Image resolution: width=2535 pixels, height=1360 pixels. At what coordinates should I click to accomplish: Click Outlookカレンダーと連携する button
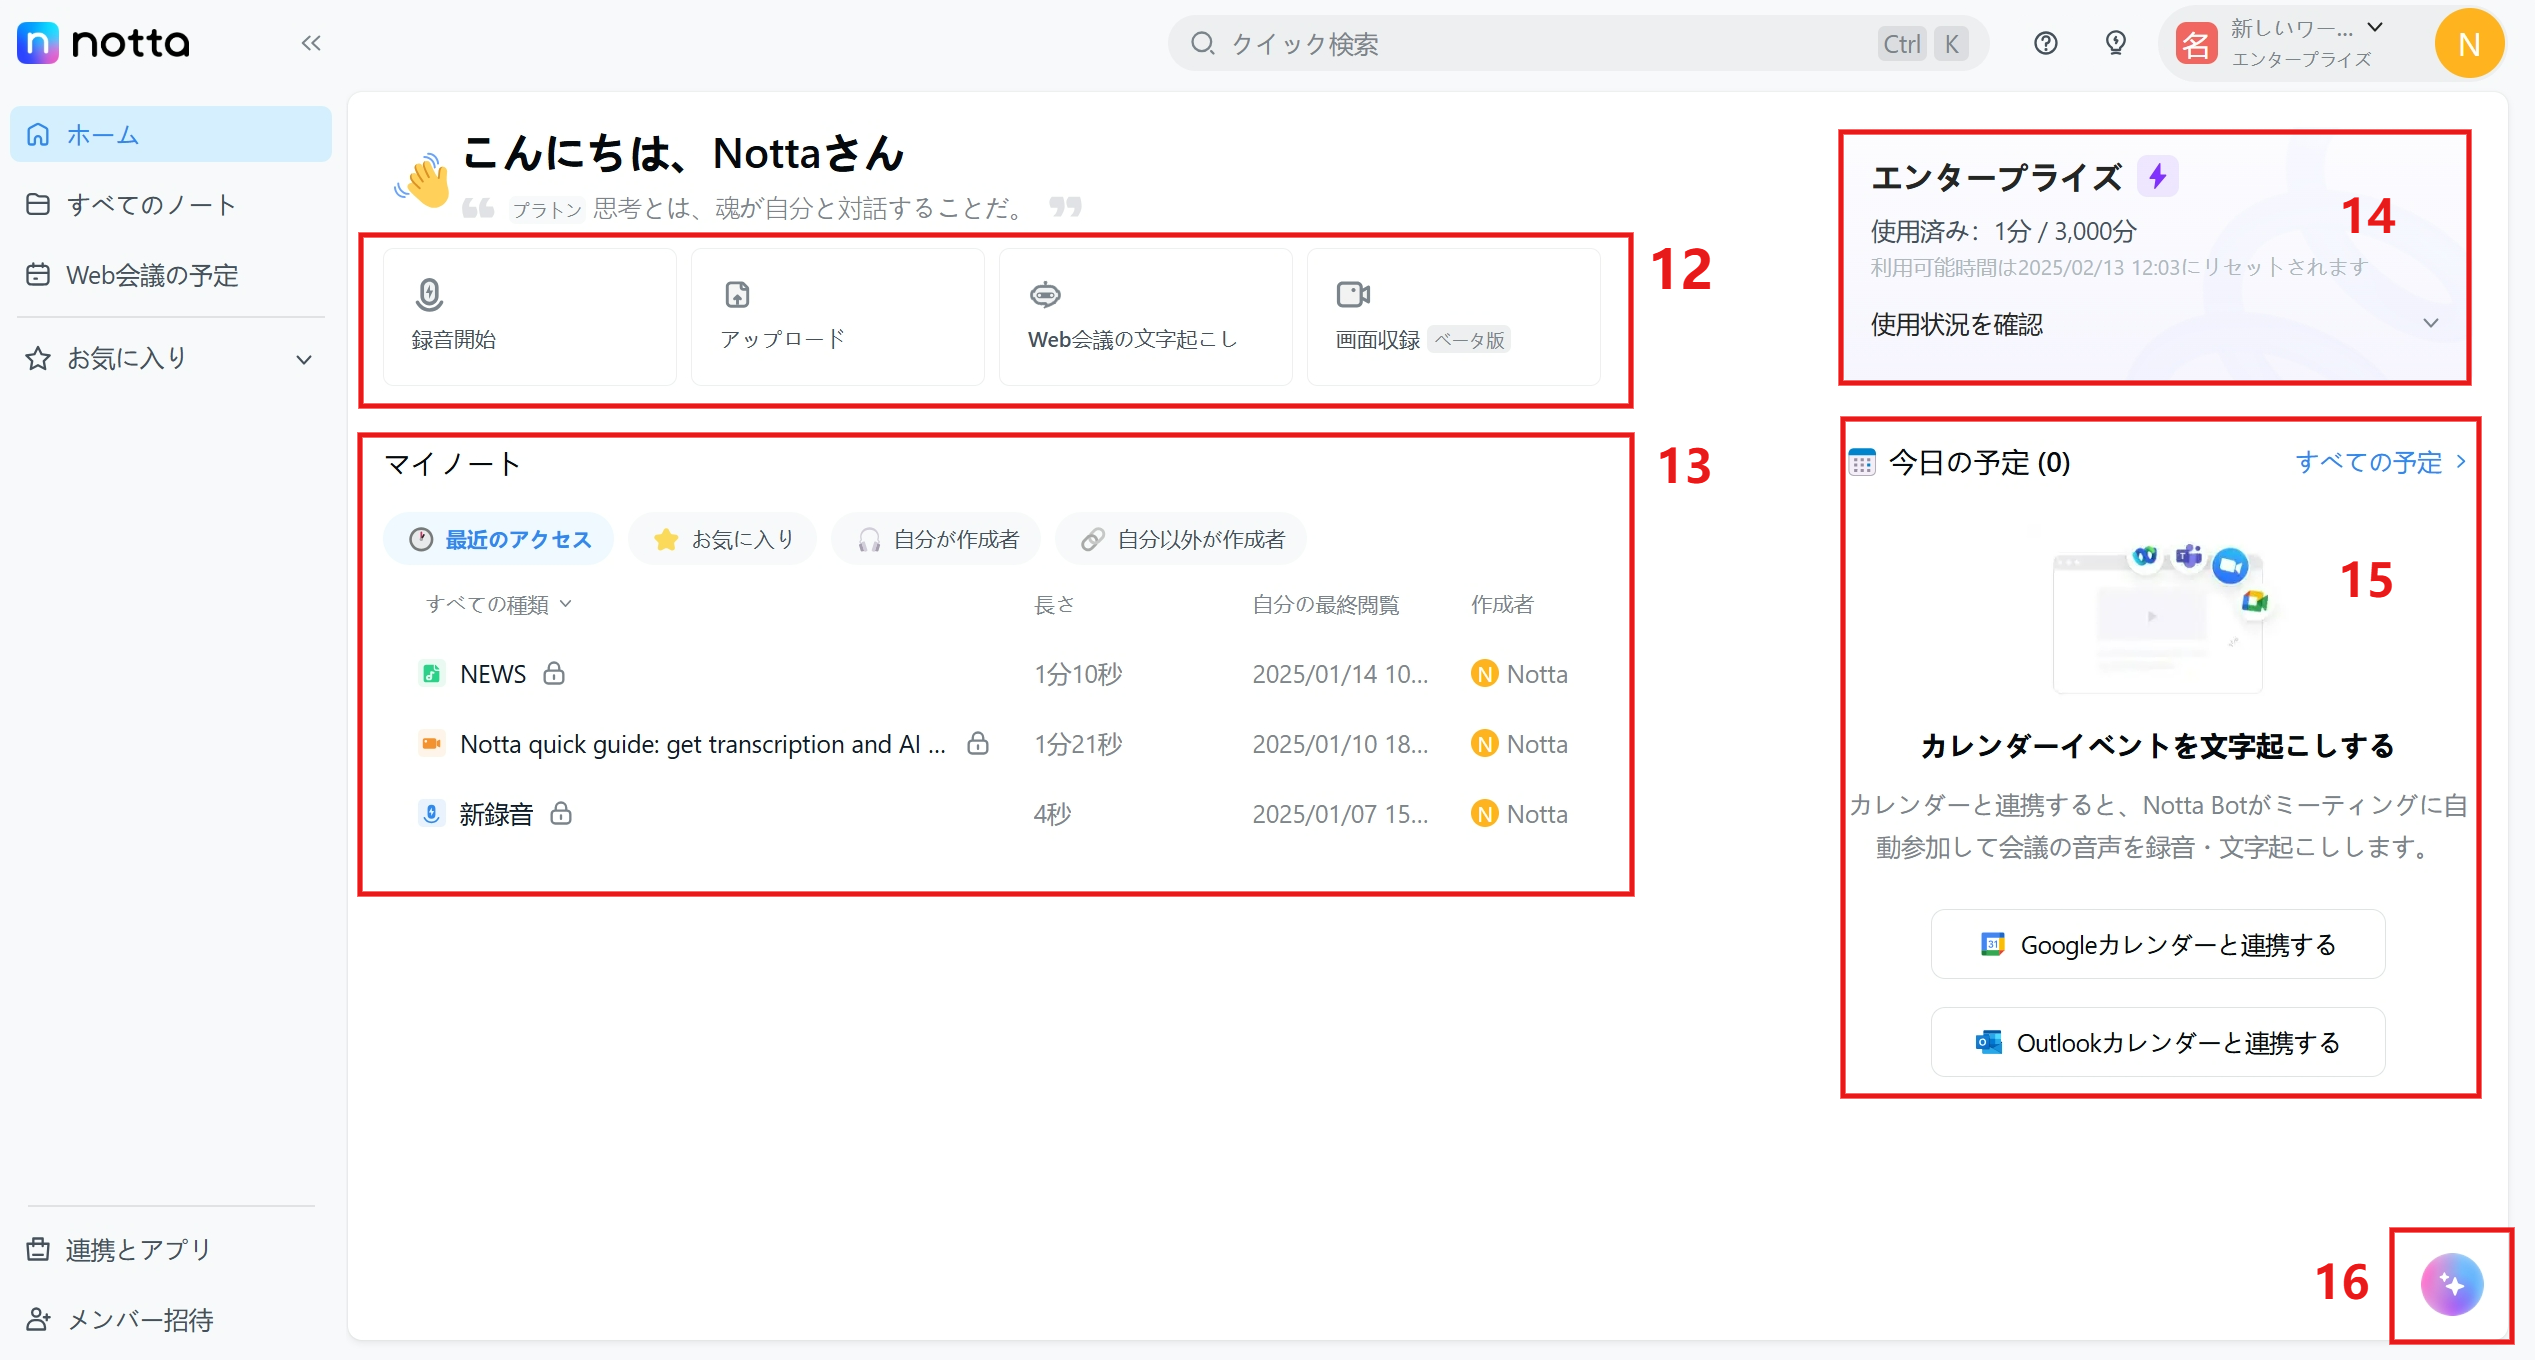(x=2158, y=1042)
